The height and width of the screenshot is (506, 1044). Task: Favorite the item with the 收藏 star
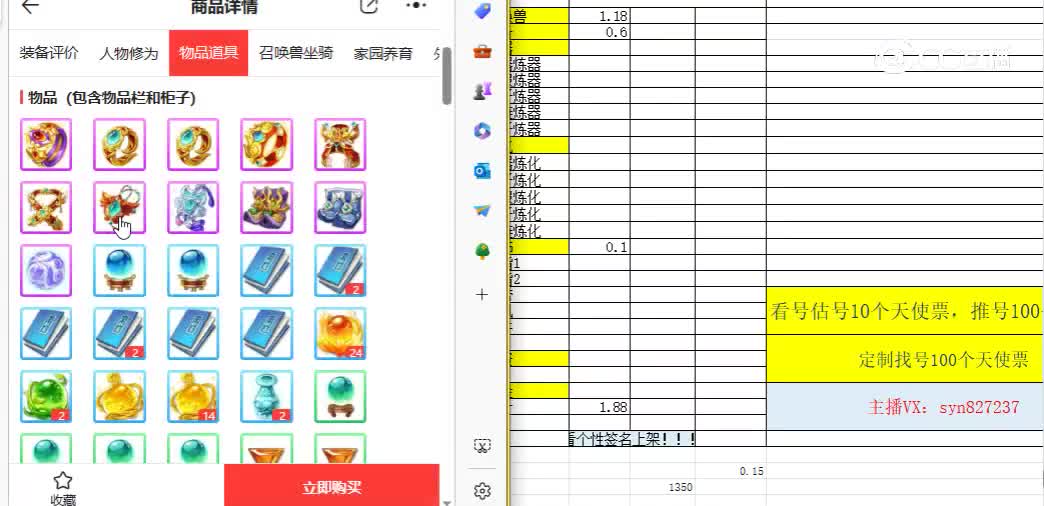[x=63, y=489]
